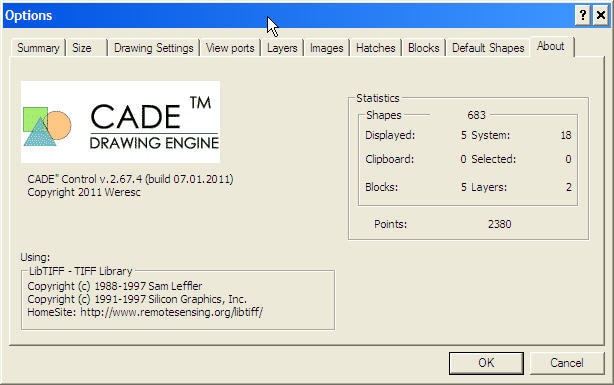The image size is (614, 385).
Task: Switch to the Images tab
Action: [327, 48]
